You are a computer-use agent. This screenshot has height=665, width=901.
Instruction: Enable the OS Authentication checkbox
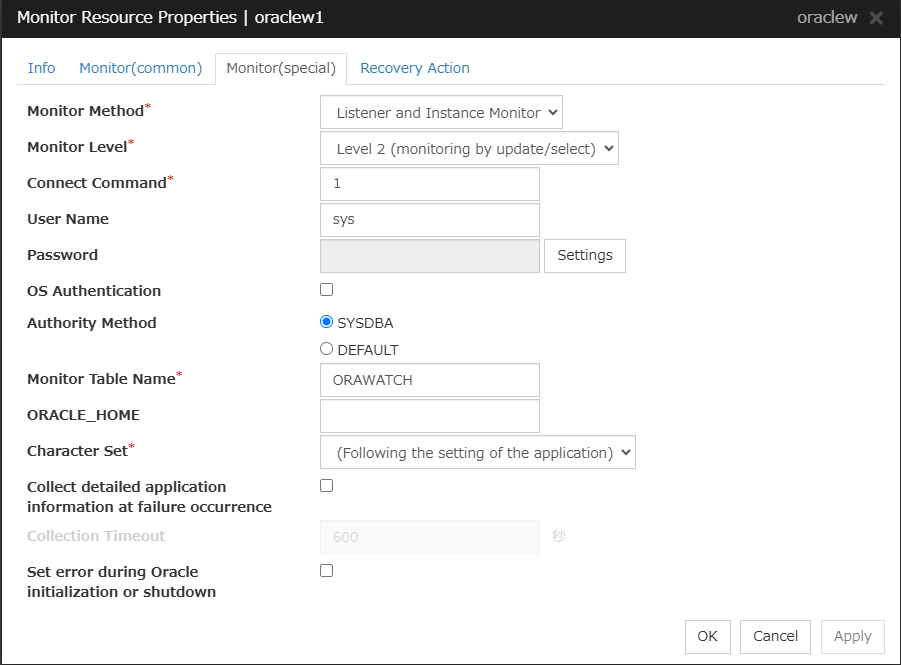(326, 290)
